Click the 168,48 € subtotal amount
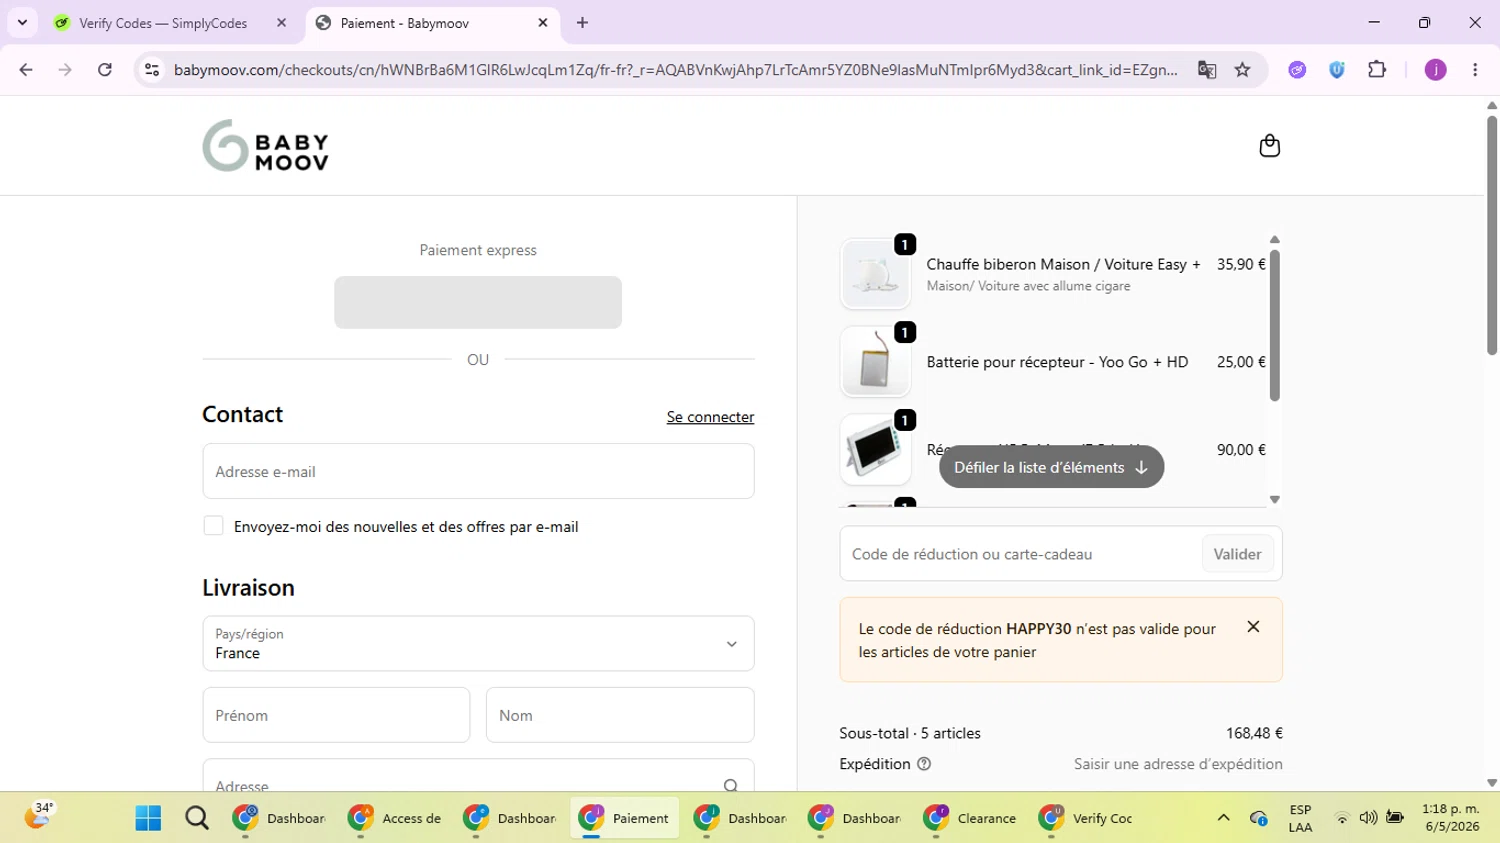Viewport: 1500px width, 843px height. 1254,733
